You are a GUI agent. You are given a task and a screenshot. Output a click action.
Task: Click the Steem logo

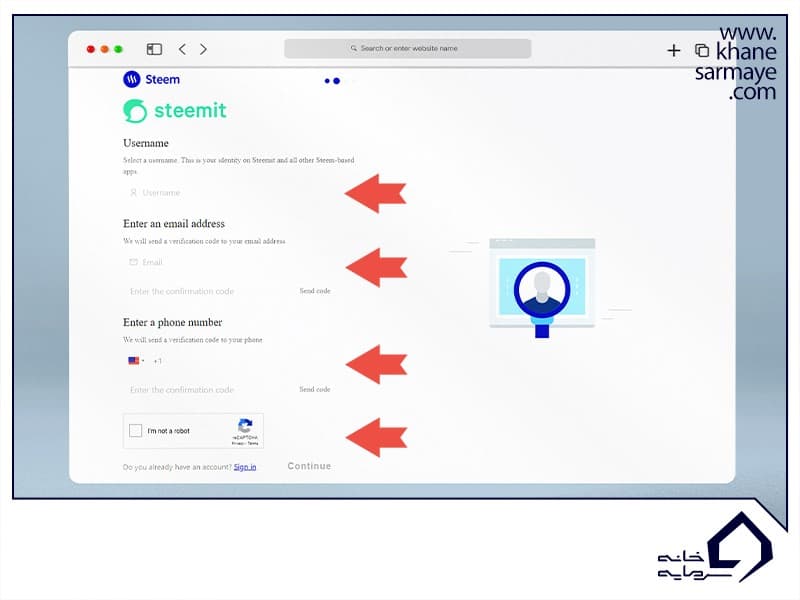coord(152,79)
